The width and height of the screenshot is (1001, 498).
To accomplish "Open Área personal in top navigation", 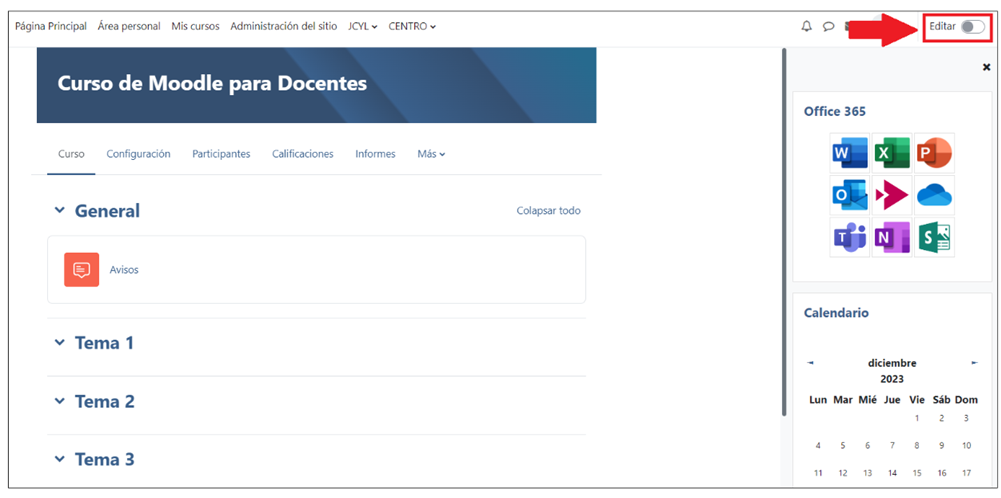I will coord(129,26).
